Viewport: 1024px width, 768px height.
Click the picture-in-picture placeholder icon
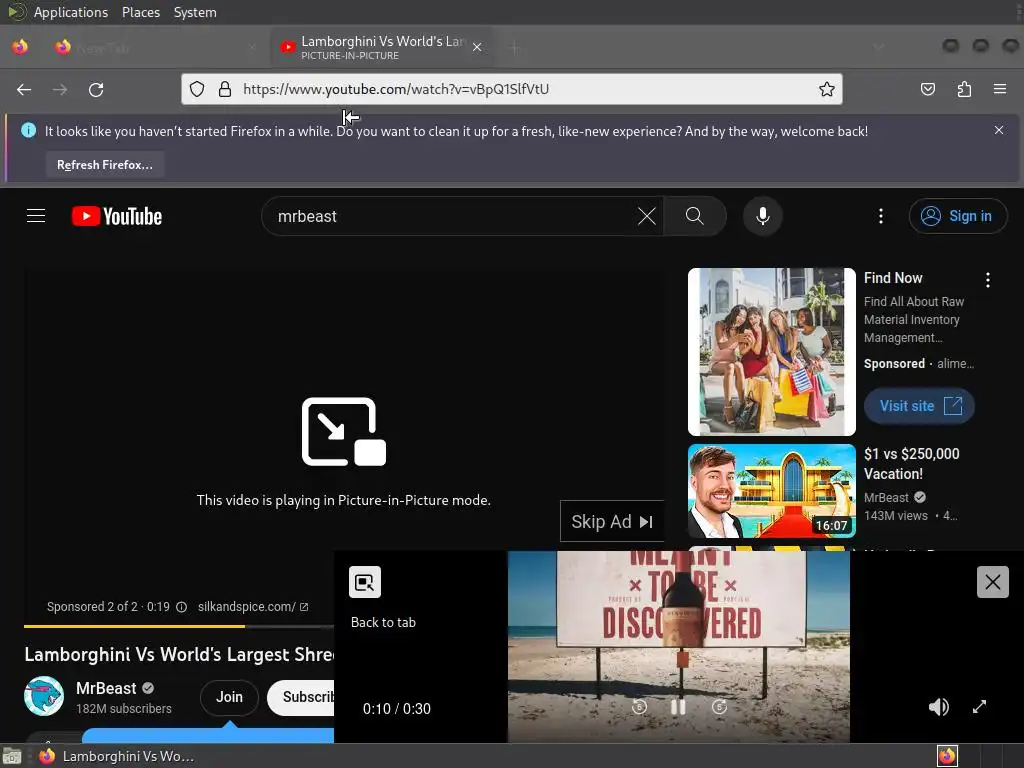pyautogui.click(x=344, y=432)
